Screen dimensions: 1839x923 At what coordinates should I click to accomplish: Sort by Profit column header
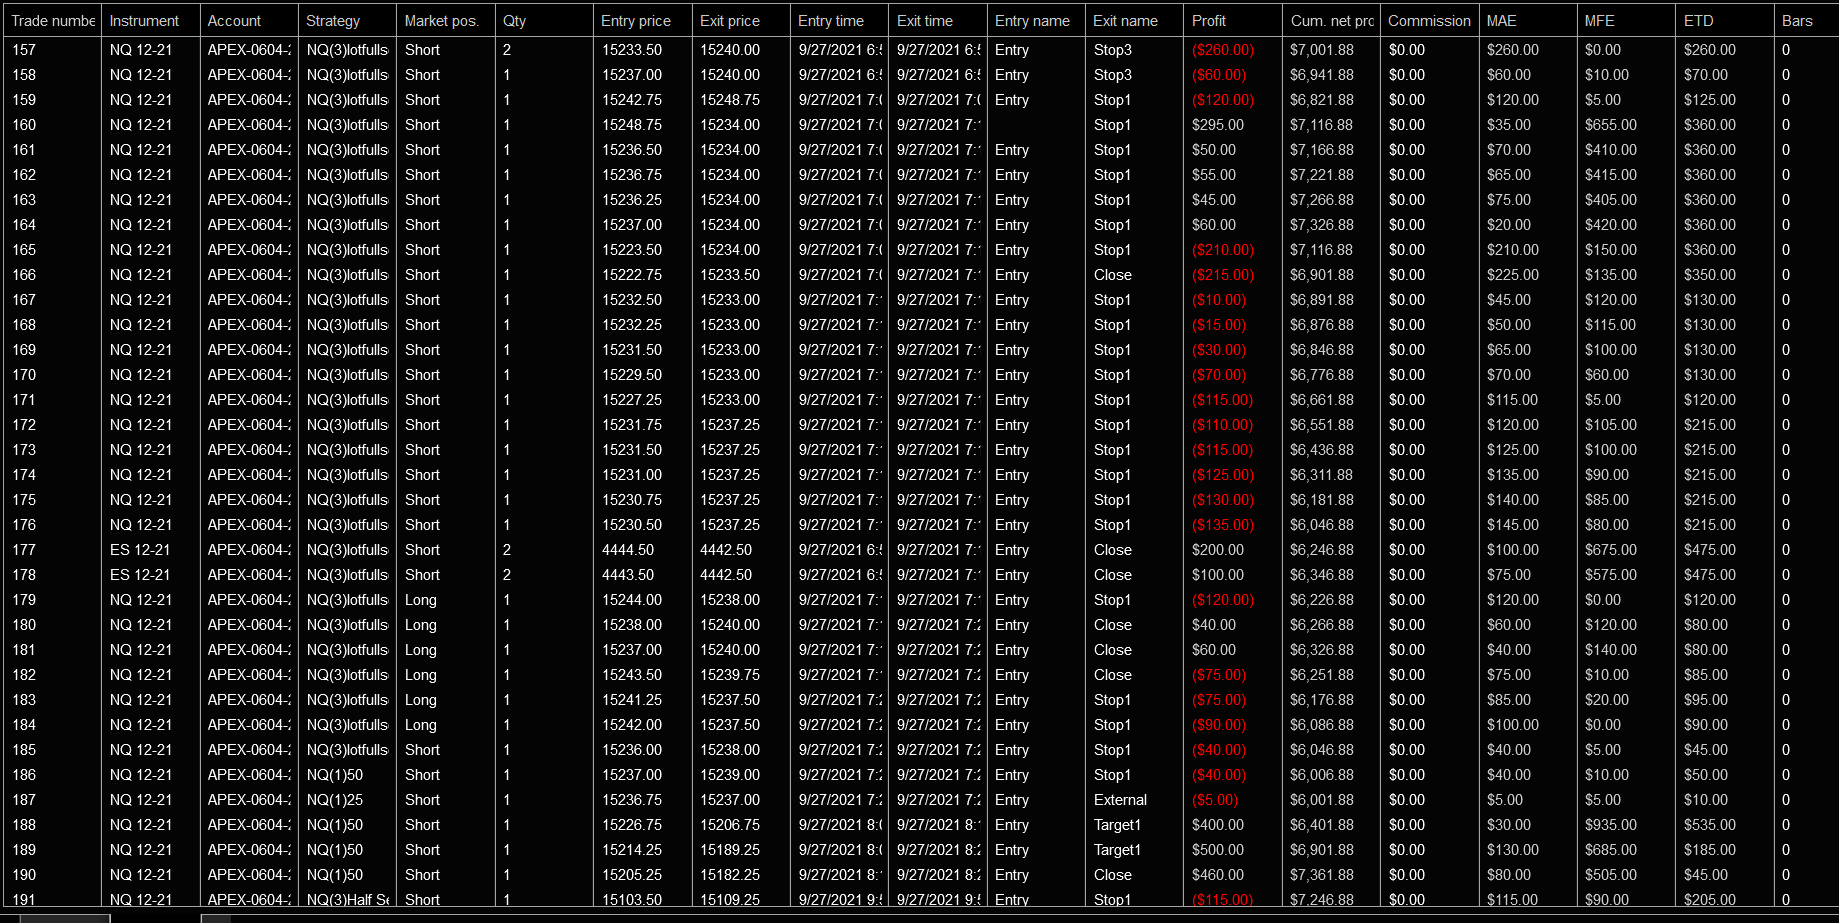[1233, 21]
